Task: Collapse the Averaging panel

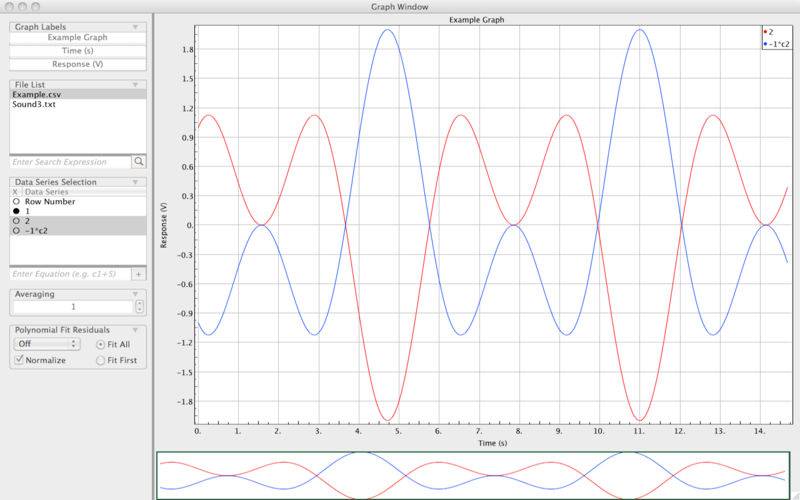Action: click(135, 295)
